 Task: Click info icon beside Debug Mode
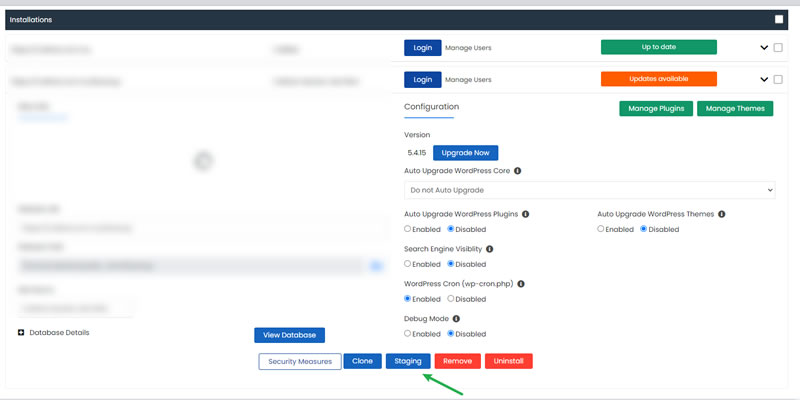tap(456, 318)
